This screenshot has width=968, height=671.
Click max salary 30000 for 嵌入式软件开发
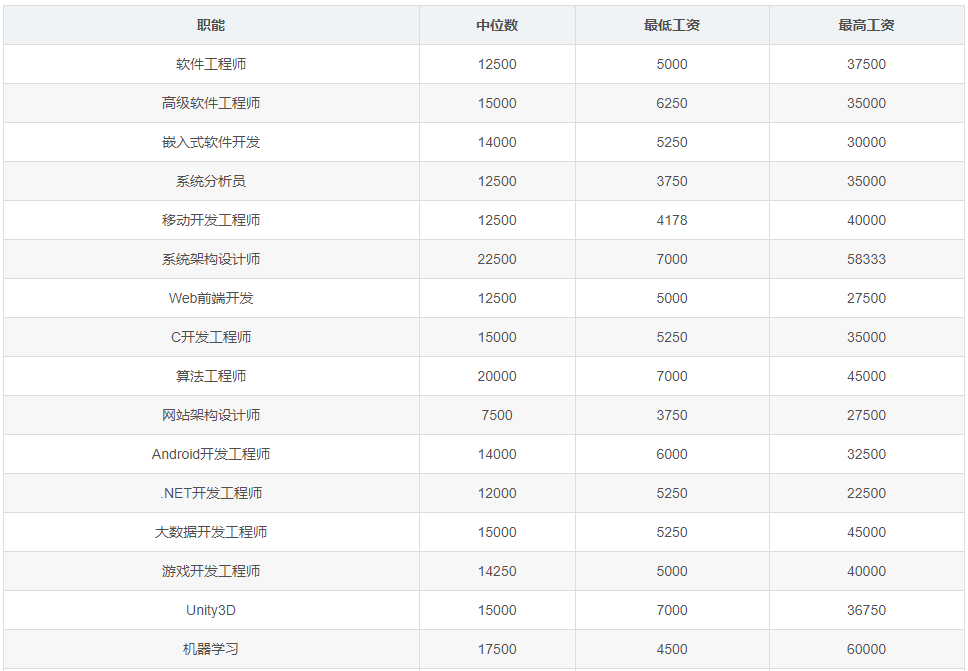pyautogui.click(x=866, y=142)
